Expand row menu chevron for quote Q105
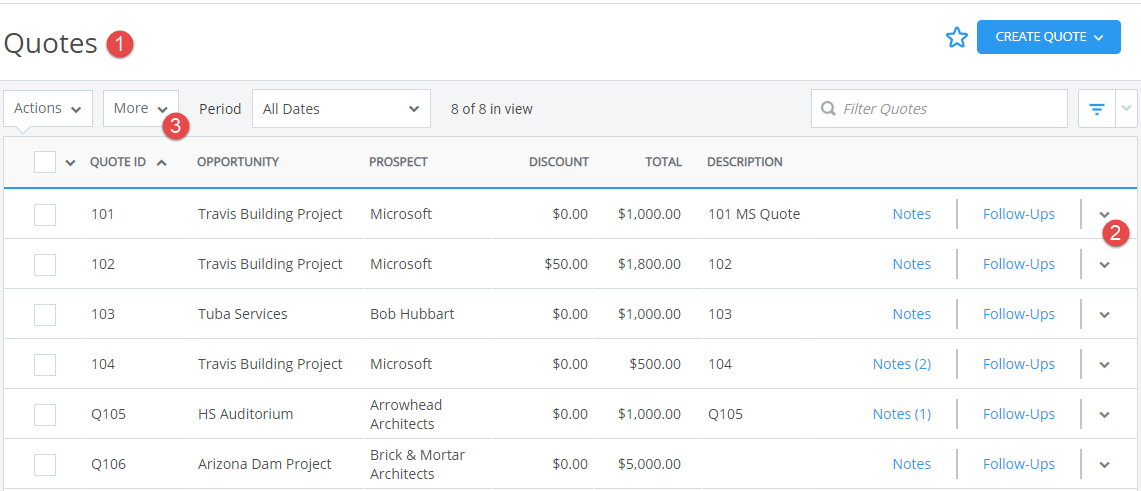The height and width of the screenshot is (491, 1141). click(x=1105, y=415)
